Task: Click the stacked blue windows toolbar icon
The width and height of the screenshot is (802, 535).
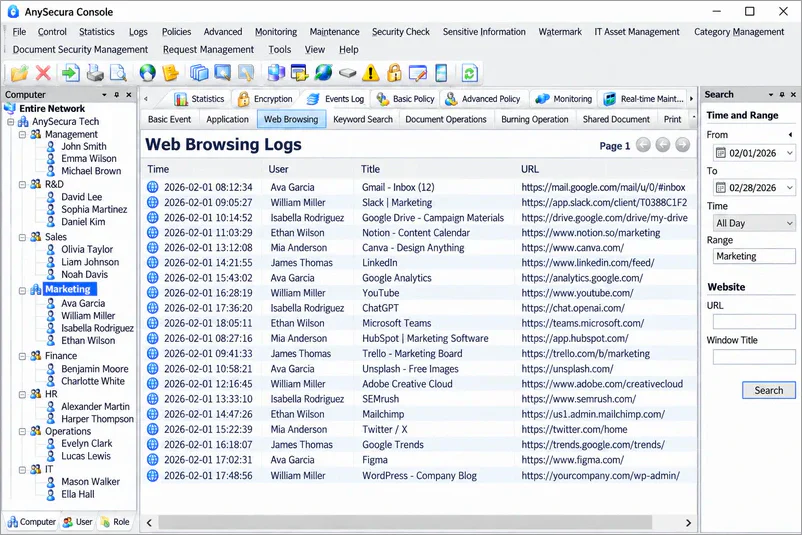Action: tap(199, 73)
